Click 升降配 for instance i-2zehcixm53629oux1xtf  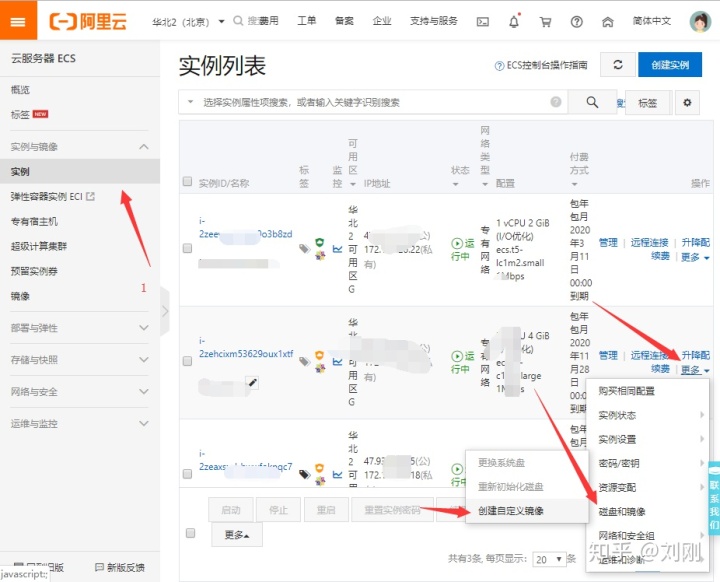pyautogui.click(x=695, y=355)
